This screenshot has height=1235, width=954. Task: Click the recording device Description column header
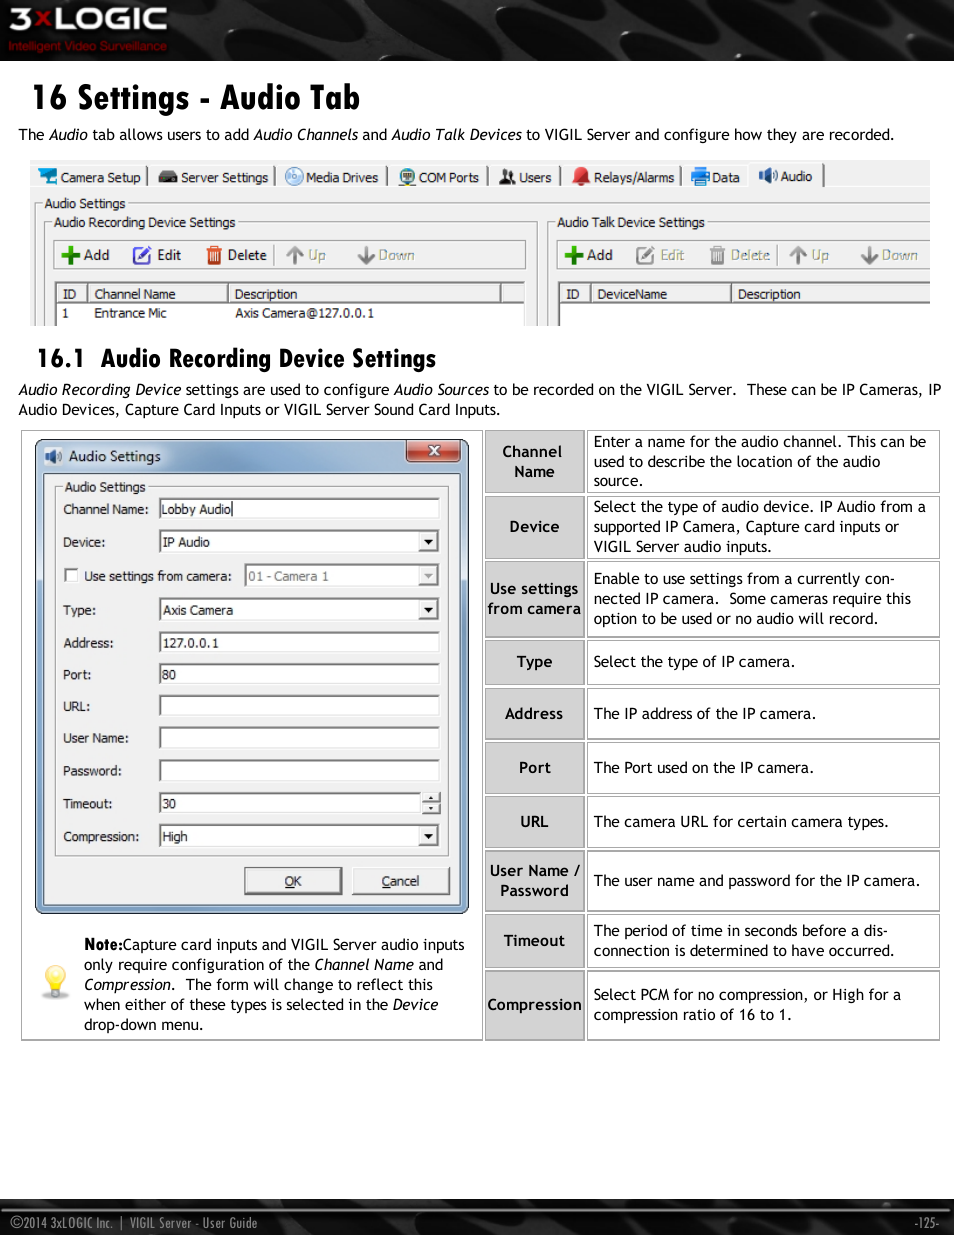click(364, 294)
